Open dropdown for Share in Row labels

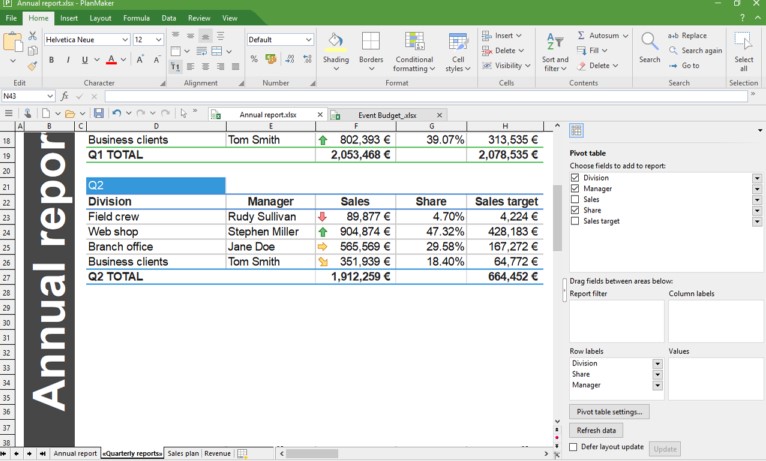click(658, 375)
